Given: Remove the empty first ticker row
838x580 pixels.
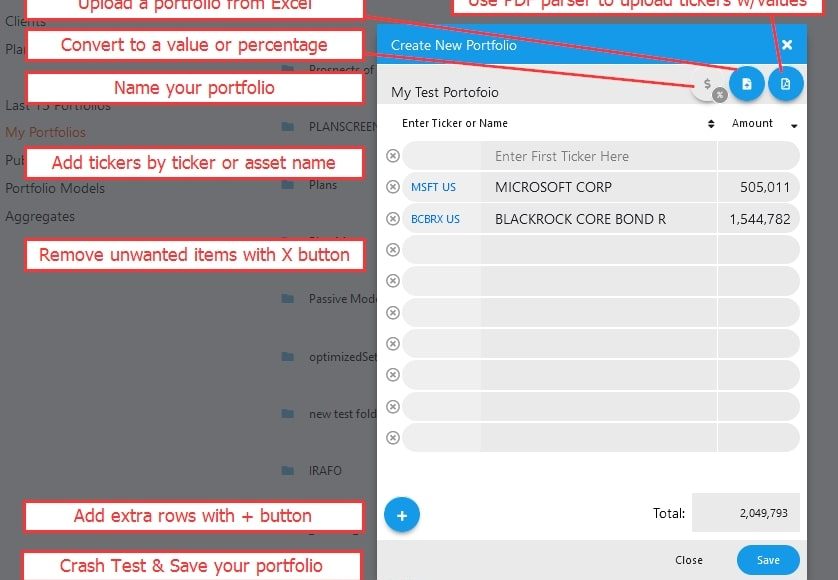Looking at the screenshot, I should coord(393,156).
